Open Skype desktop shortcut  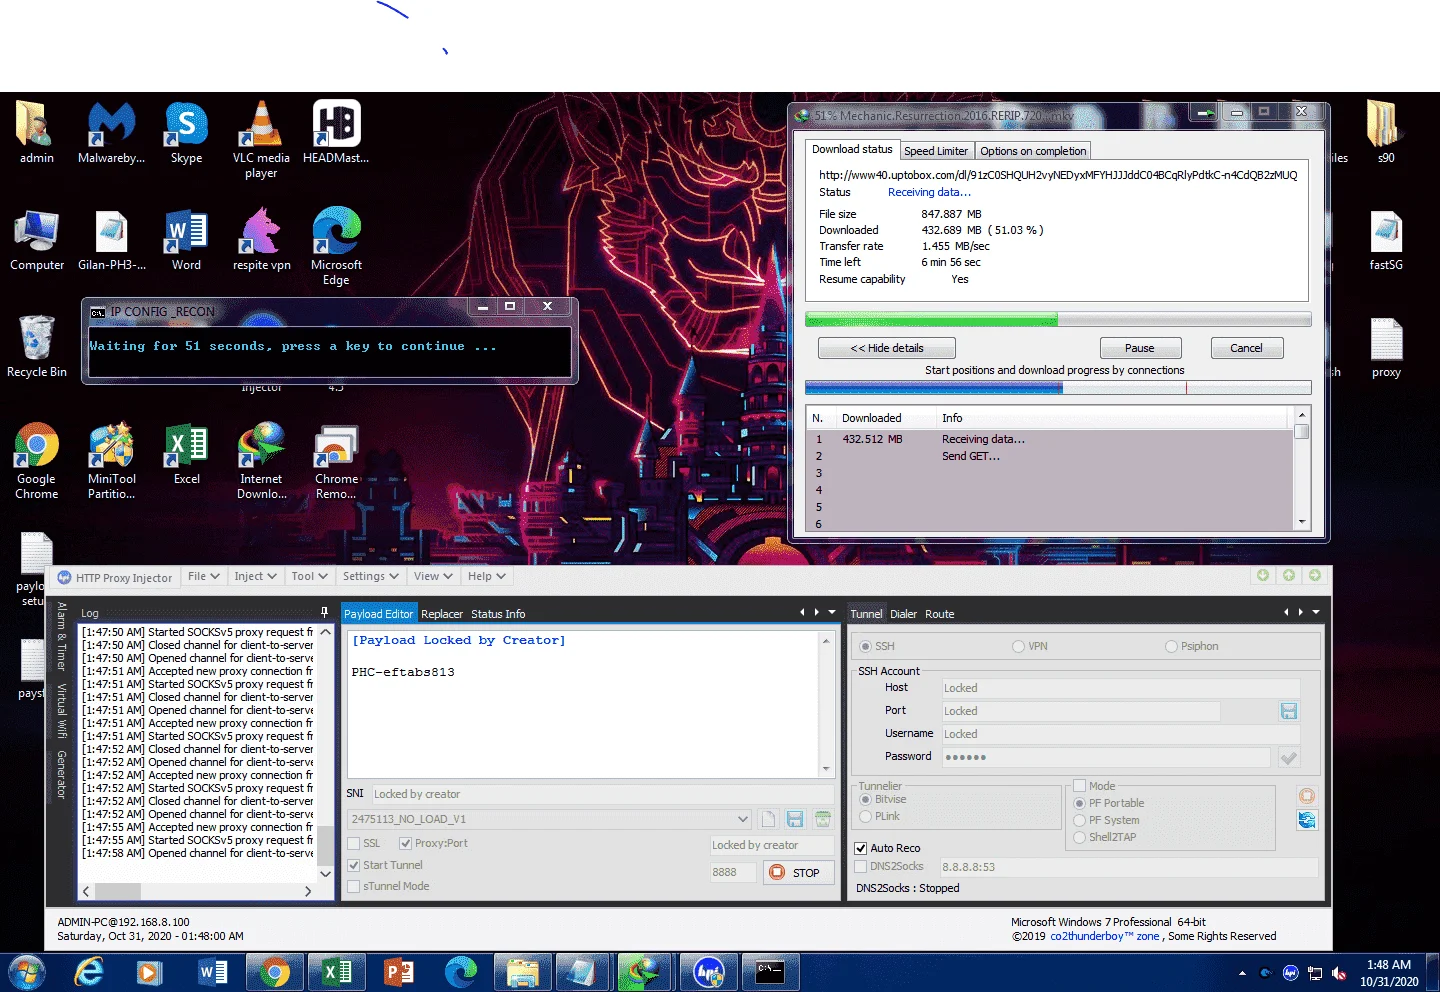tap(186, 132)
